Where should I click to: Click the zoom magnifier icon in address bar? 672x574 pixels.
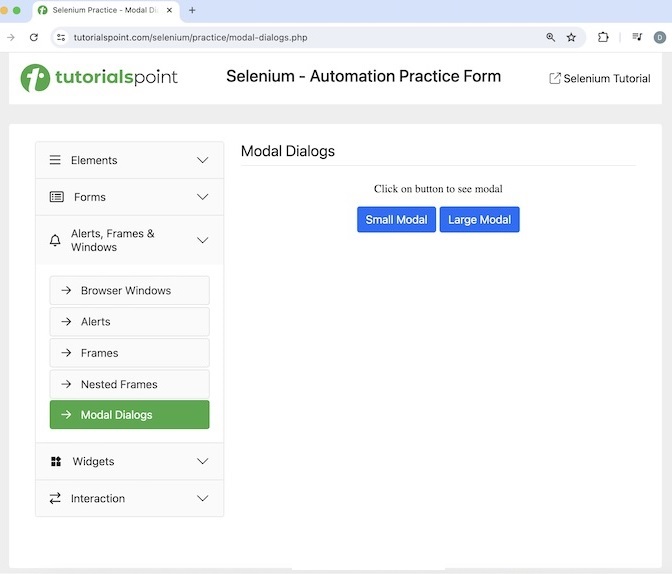pyautogui.click(x=550, y=37)
